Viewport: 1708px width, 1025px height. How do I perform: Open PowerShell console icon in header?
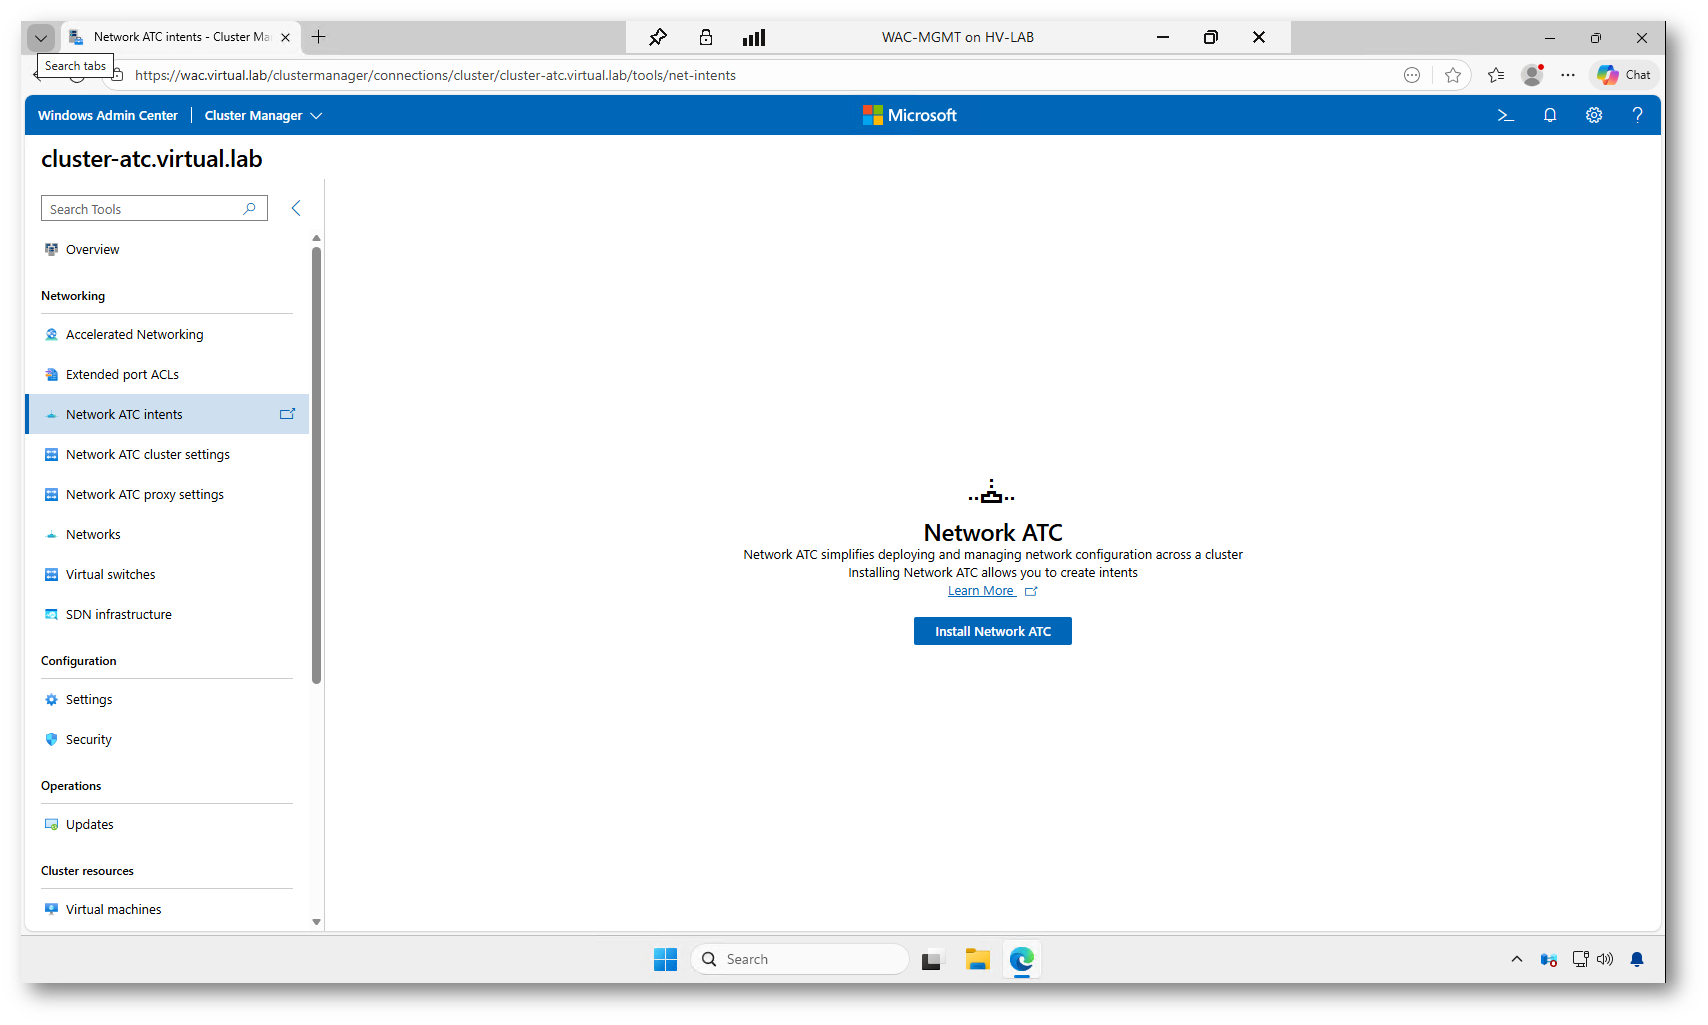(1506, 115)
